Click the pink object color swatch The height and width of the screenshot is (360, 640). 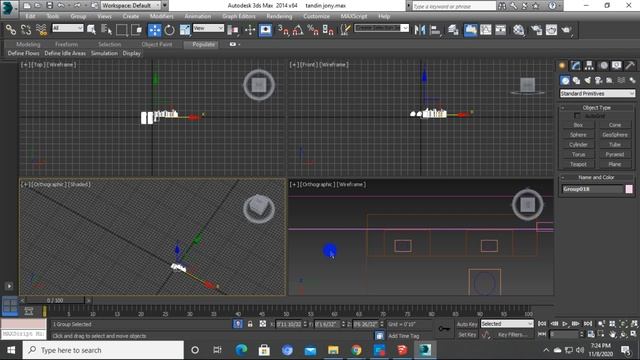point(629,189)
